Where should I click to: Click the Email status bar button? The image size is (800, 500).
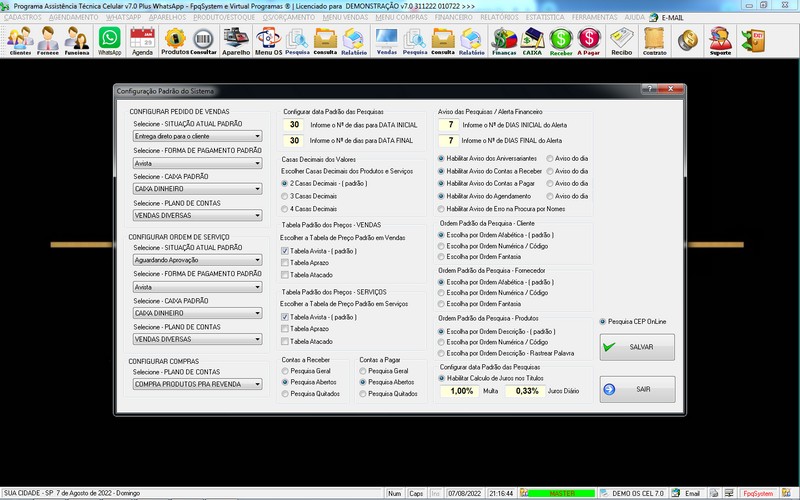(x=687, y=493)
